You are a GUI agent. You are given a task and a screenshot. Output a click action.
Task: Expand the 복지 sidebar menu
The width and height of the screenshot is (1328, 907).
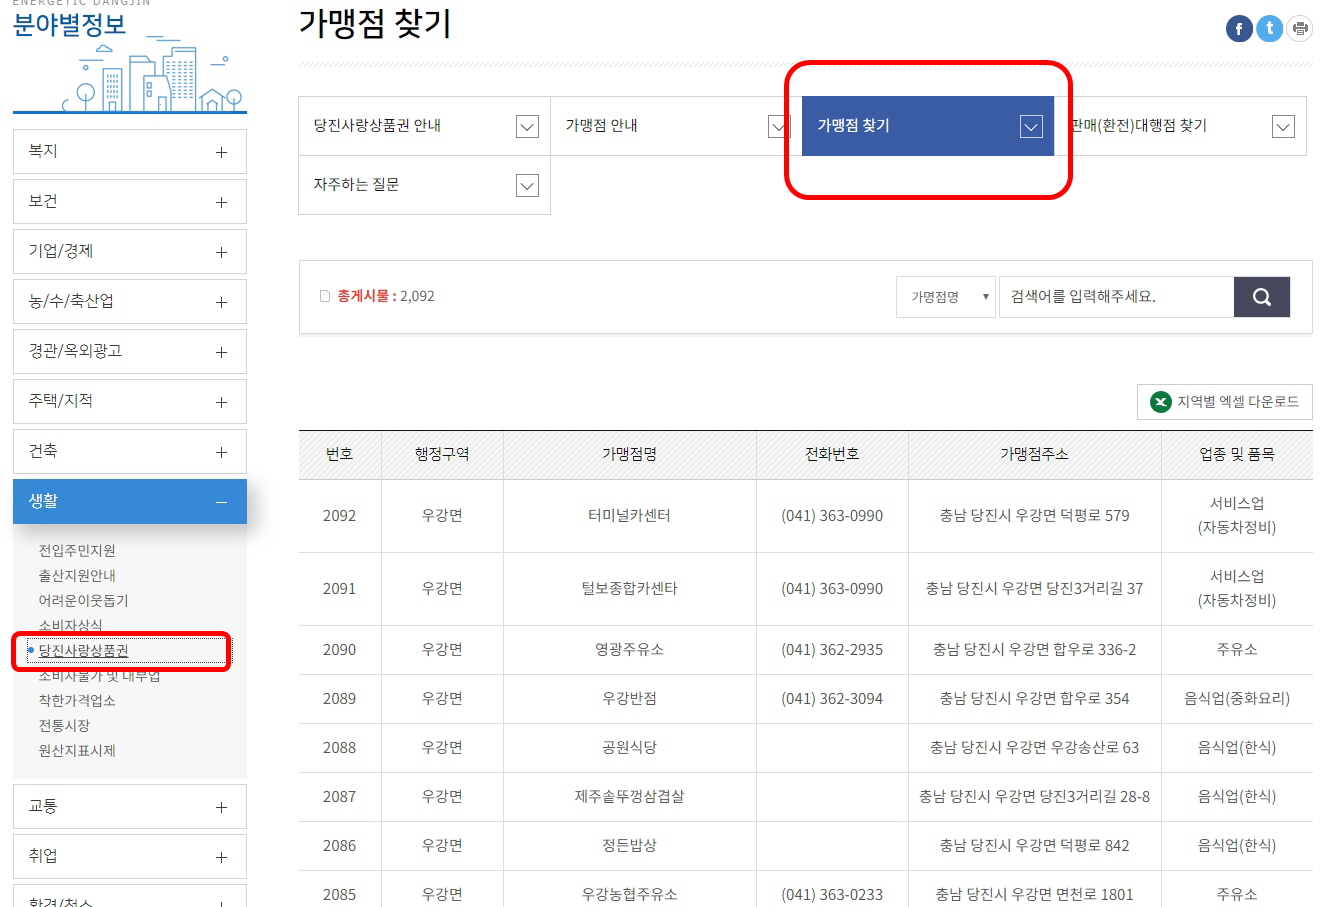tap(130, 152)
